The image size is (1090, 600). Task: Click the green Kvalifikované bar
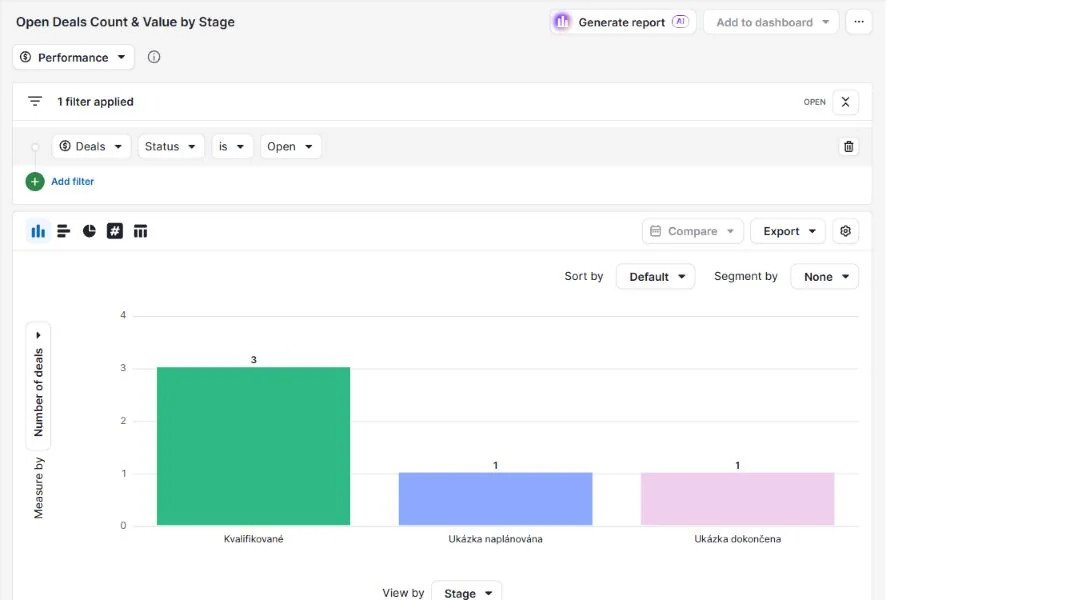(x=254, y=446)
